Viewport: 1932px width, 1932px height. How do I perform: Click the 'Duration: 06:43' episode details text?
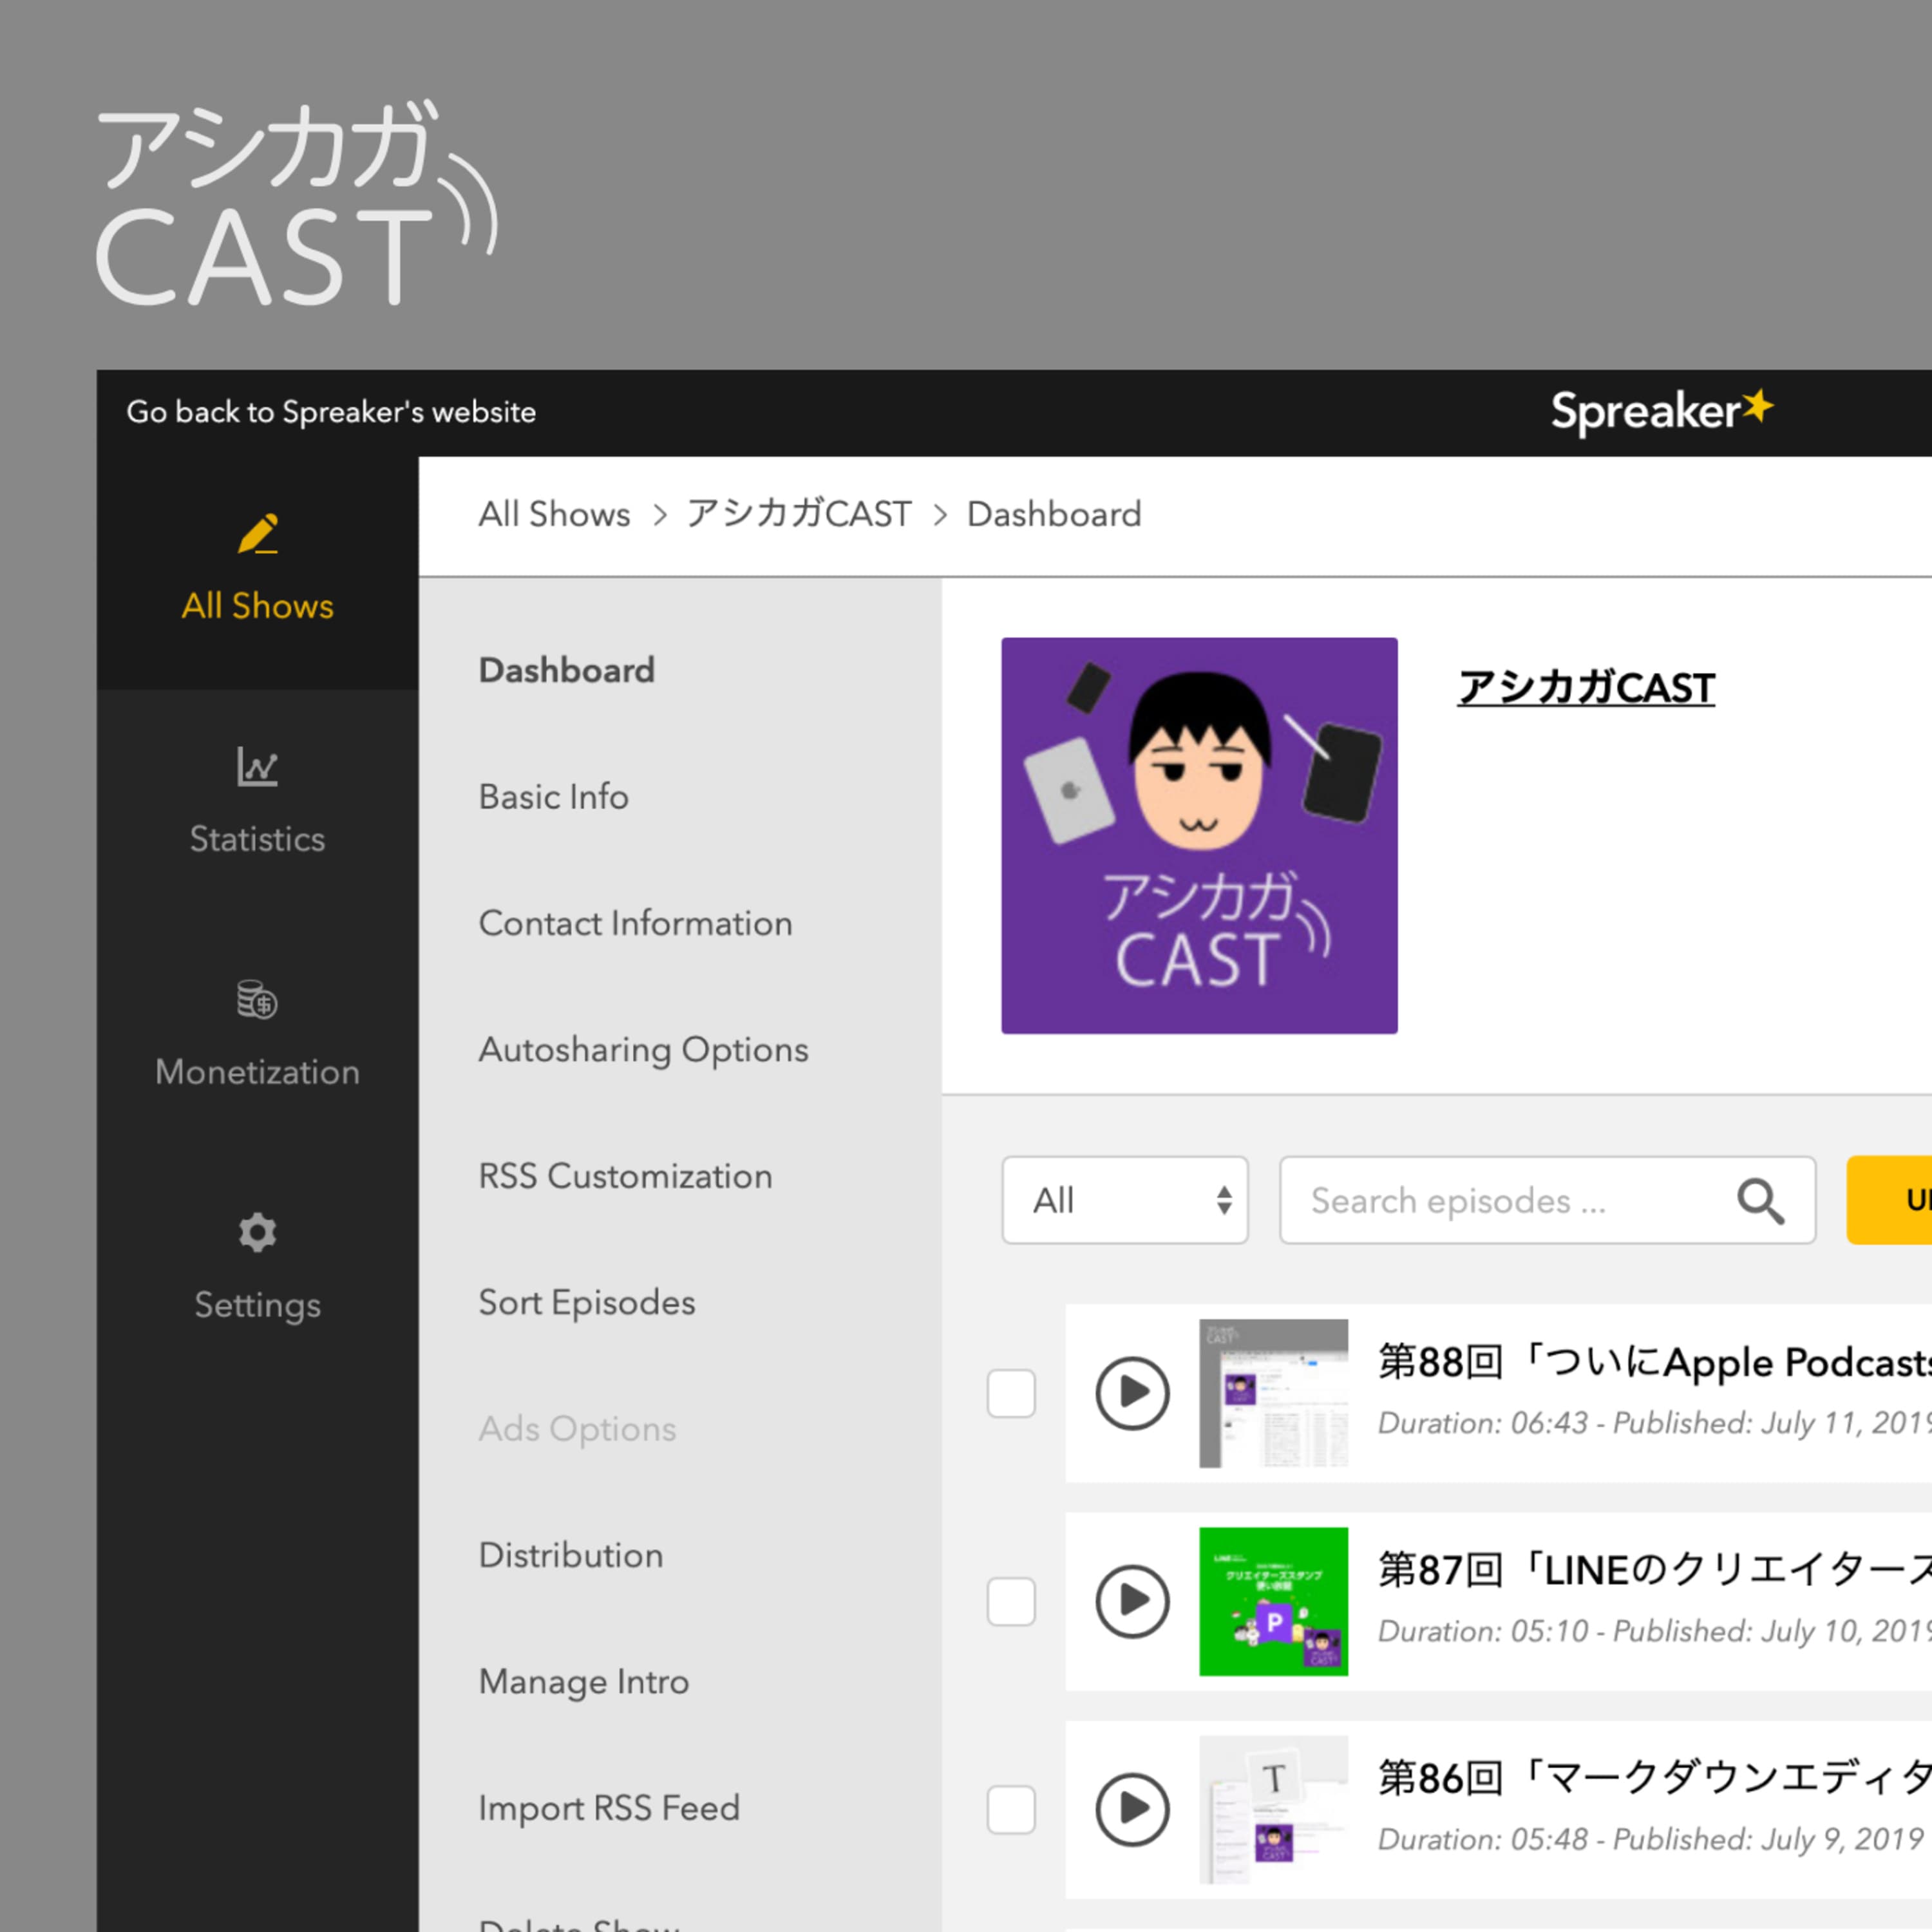[x=1654, y=1423]
